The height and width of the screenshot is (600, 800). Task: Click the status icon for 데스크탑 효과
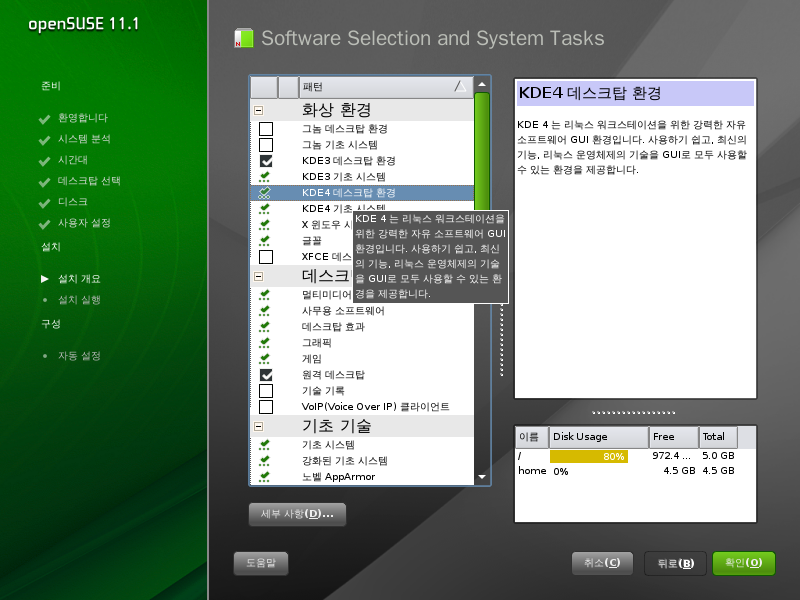[264, 326]
